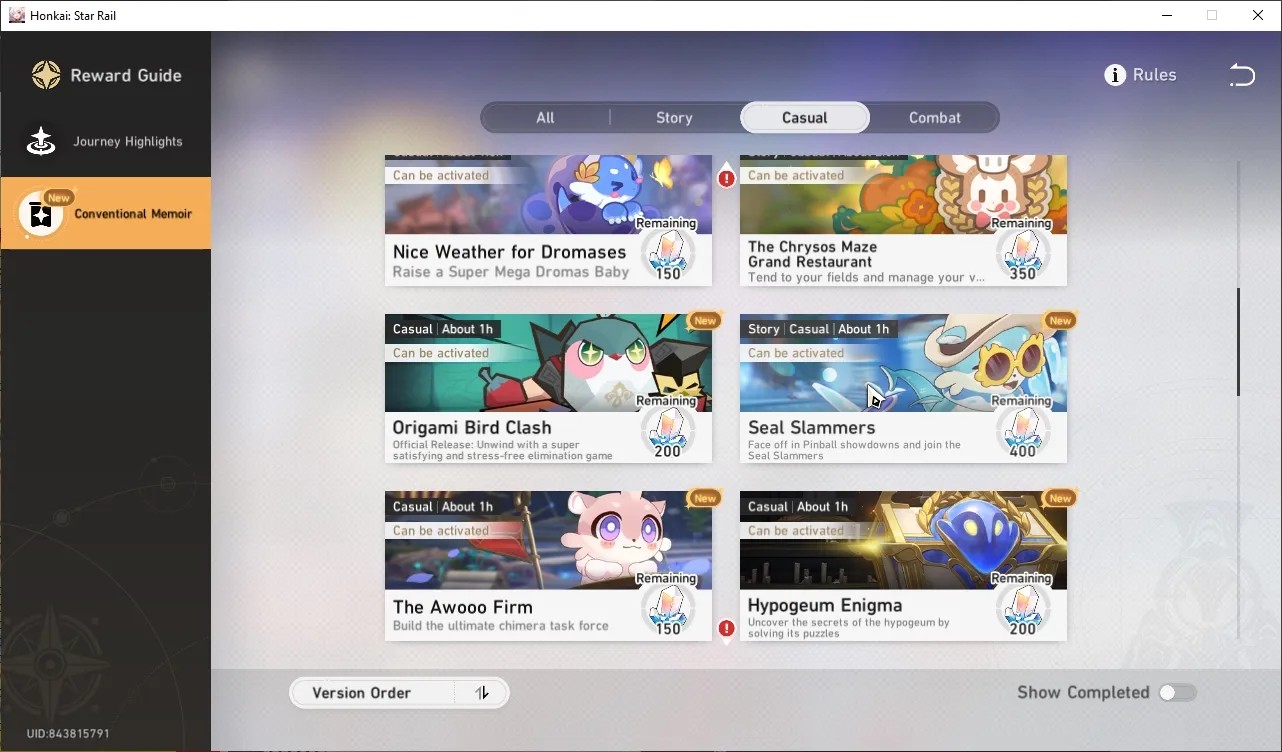Open the Nice Weather for Dromases card
1282x752 pixels.
[548, 220]
